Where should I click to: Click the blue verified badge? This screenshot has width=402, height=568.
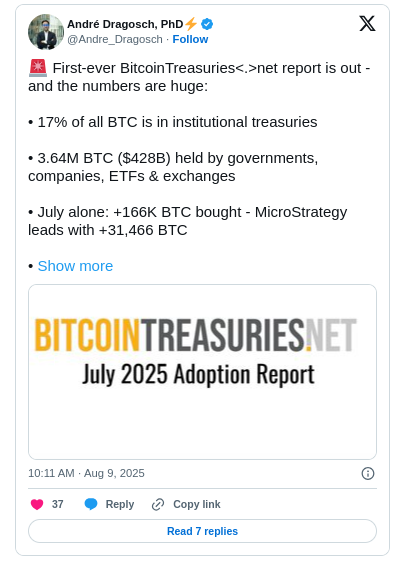(x=207, y=24)
